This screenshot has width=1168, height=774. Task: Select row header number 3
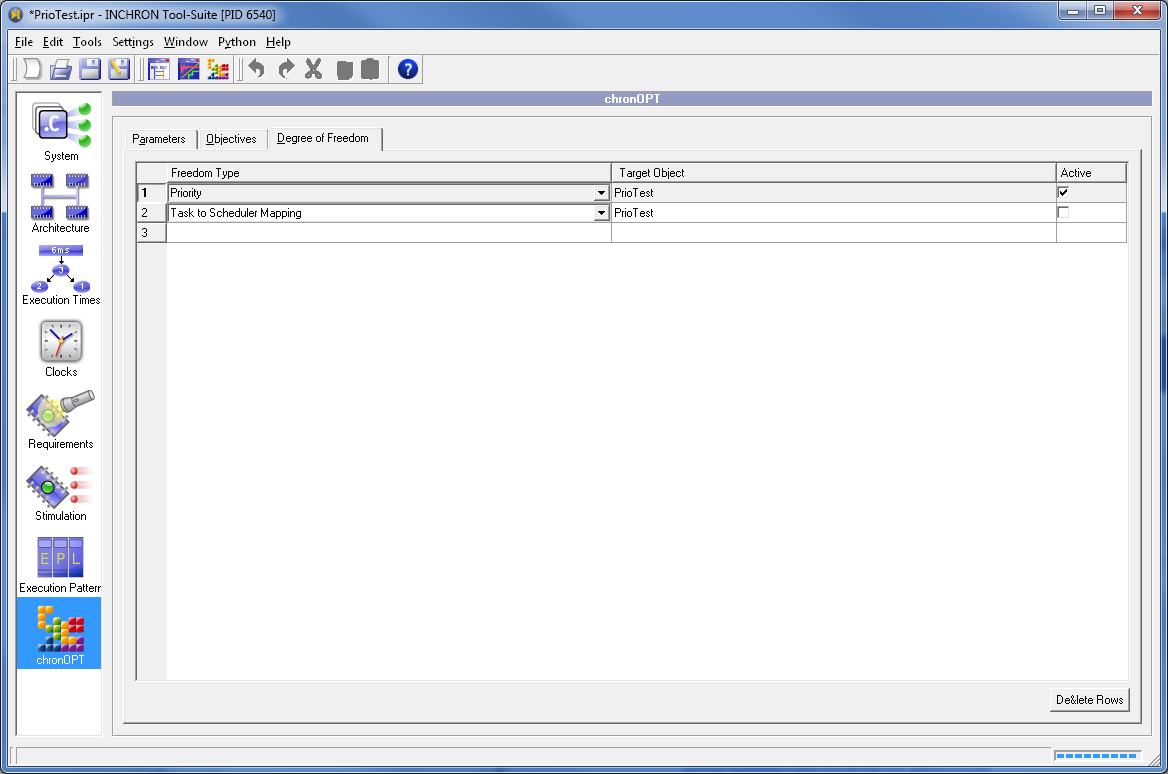151,233
